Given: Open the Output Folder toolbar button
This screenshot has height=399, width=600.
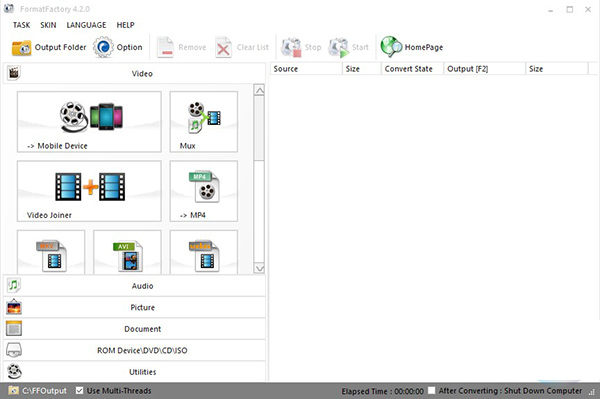Looking at the screenshot, I should click(x=49, y=47).
